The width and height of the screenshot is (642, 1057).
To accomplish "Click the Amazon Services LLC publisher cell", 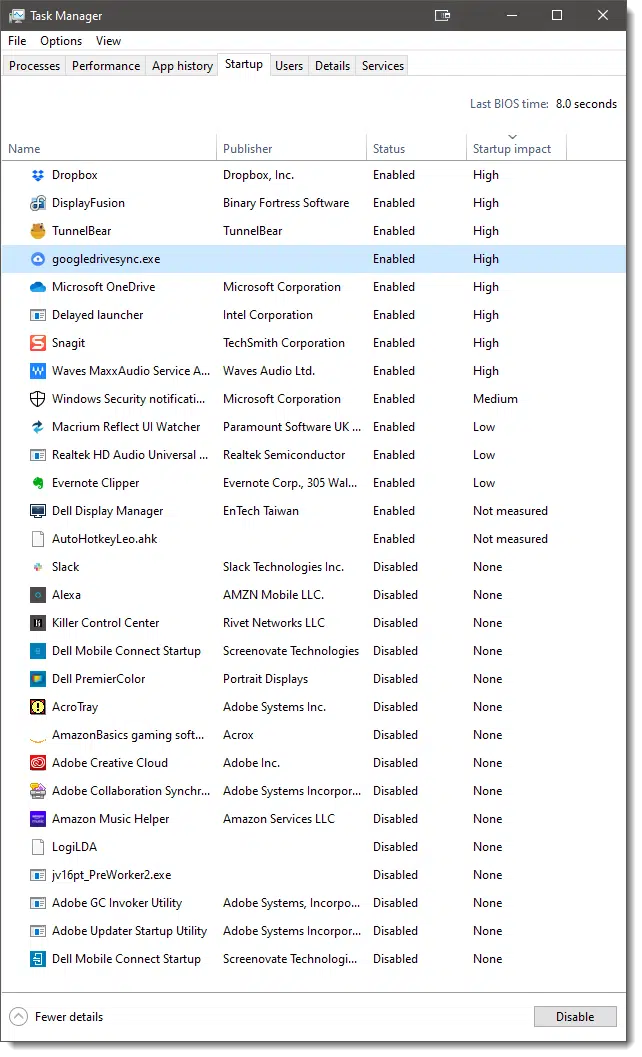I will coord(279,819).
